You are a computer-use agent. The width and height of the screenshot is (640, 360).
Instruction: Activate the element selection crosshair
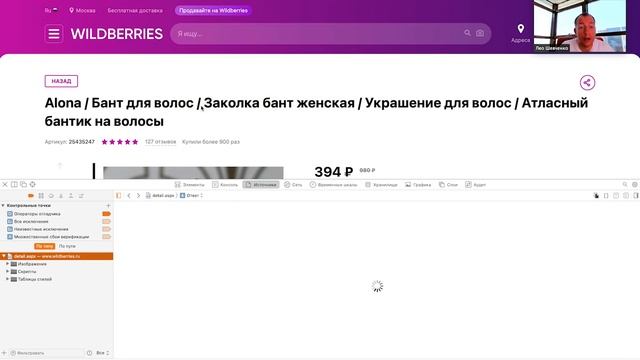pos(33,184)
